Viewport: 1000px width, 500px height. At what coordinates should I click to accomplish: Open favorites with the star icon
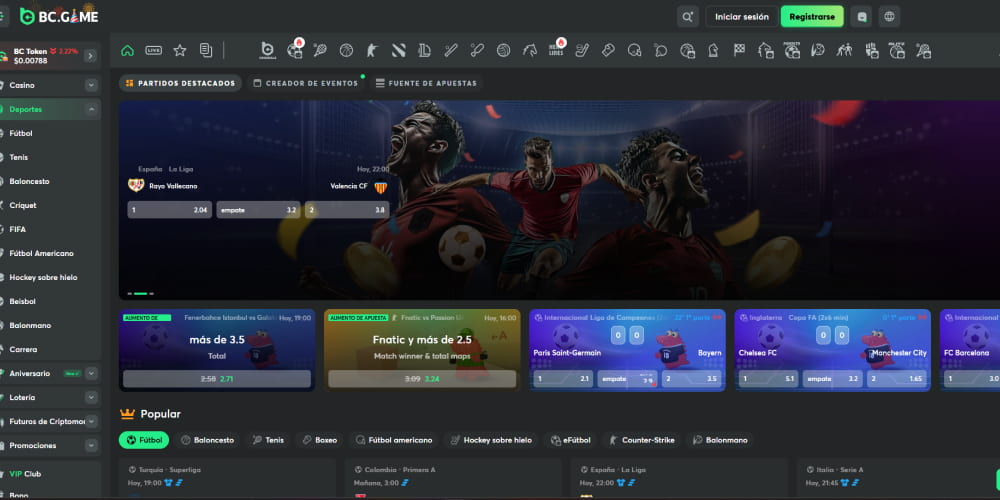(180, 50)
